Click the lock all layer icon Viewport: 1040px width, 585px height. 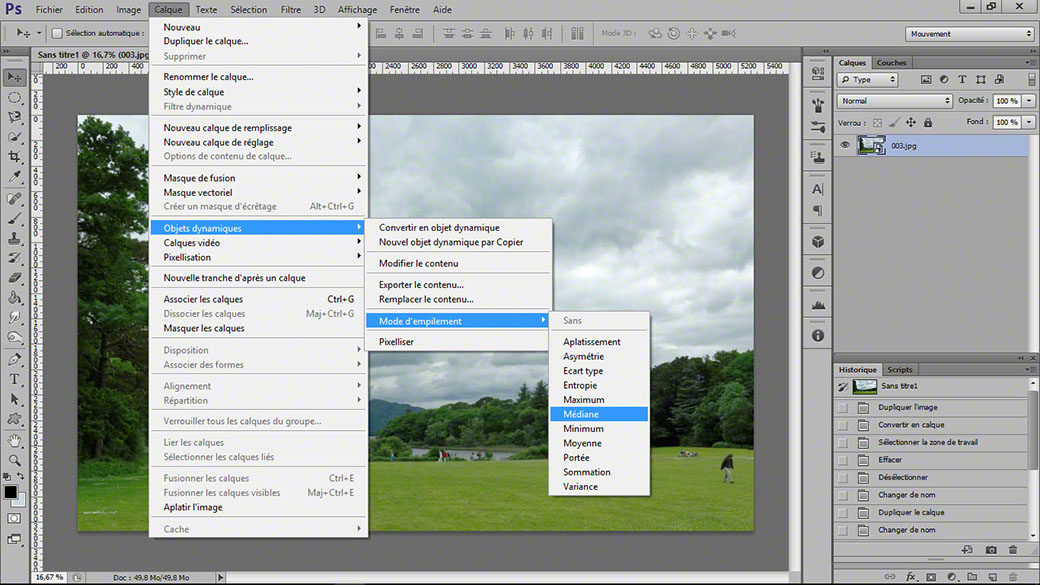coord(928,123)
